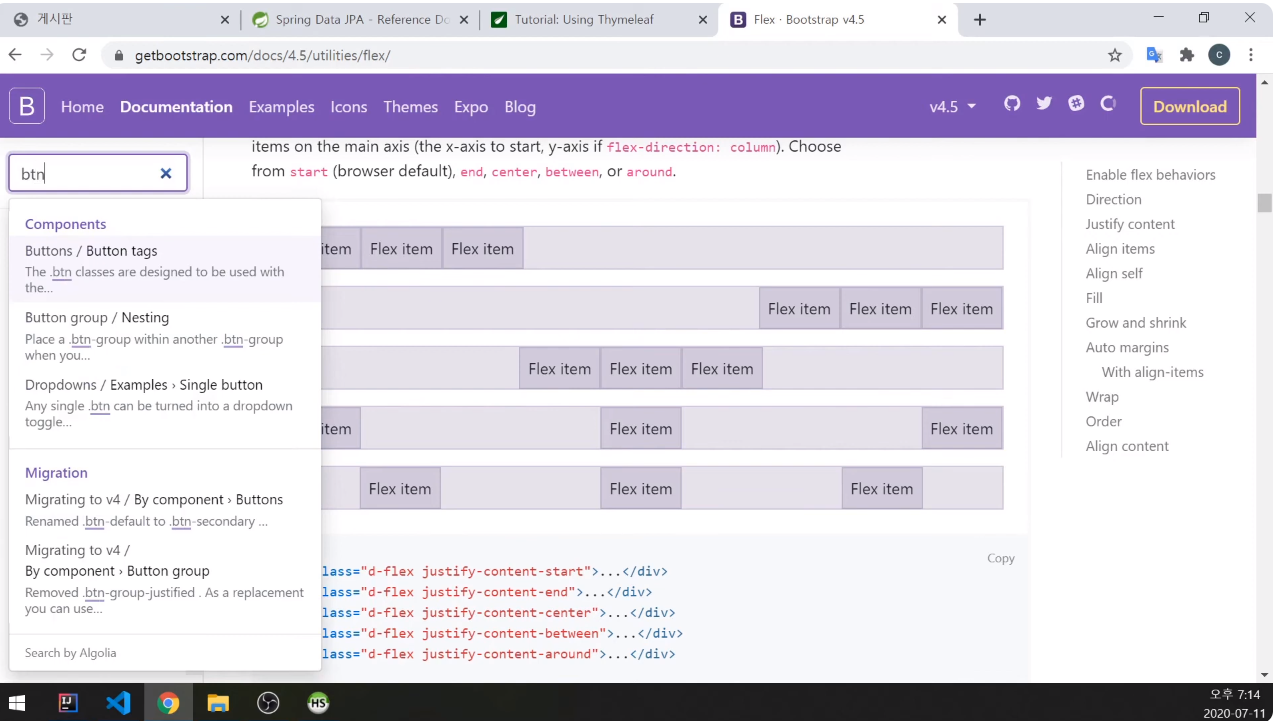The width and height of the screenshot is (1275, 721).
Task: Open IntelliJ IDEA from the taskbar
Action: (x=68, y=703)
